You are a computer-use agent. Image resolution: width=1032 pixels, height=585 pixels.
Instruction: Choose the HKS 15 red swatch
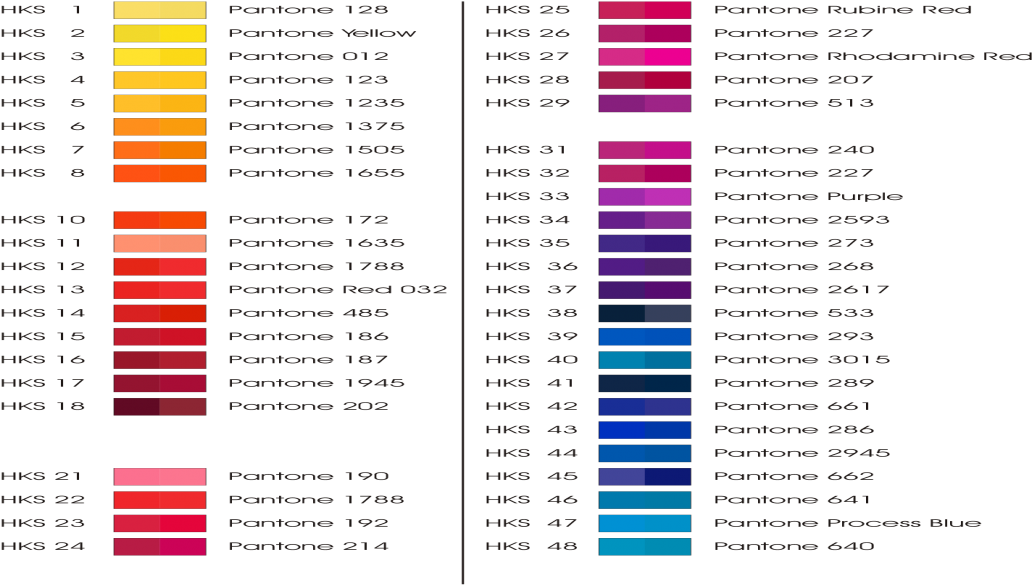point(160,336)
